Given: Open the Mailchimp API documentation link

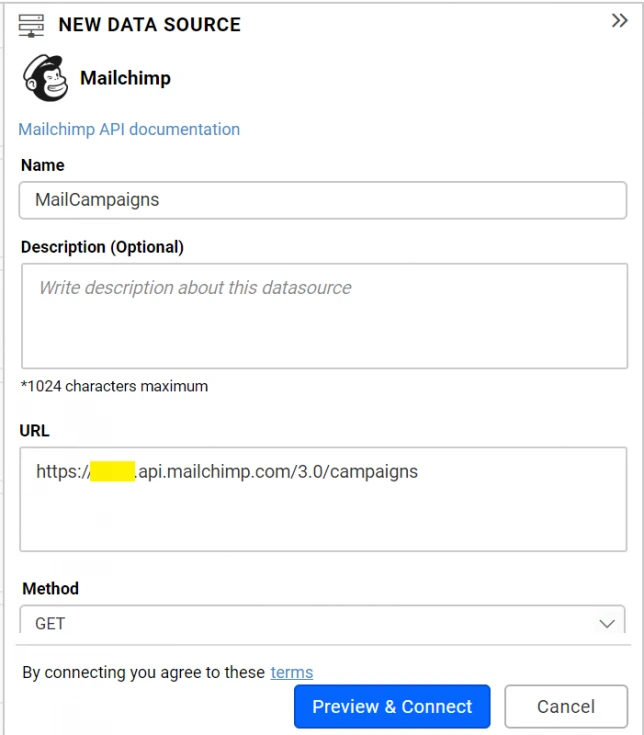Looking at the screenshot, I should [x=129, y=129].
